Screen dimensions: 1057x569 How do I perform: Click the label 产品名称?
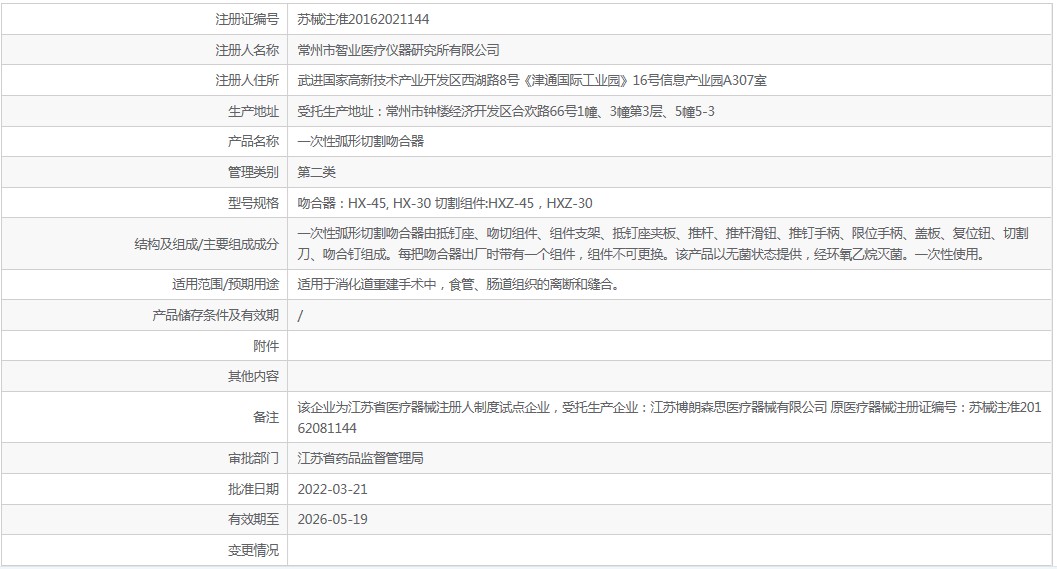[253, 142]
